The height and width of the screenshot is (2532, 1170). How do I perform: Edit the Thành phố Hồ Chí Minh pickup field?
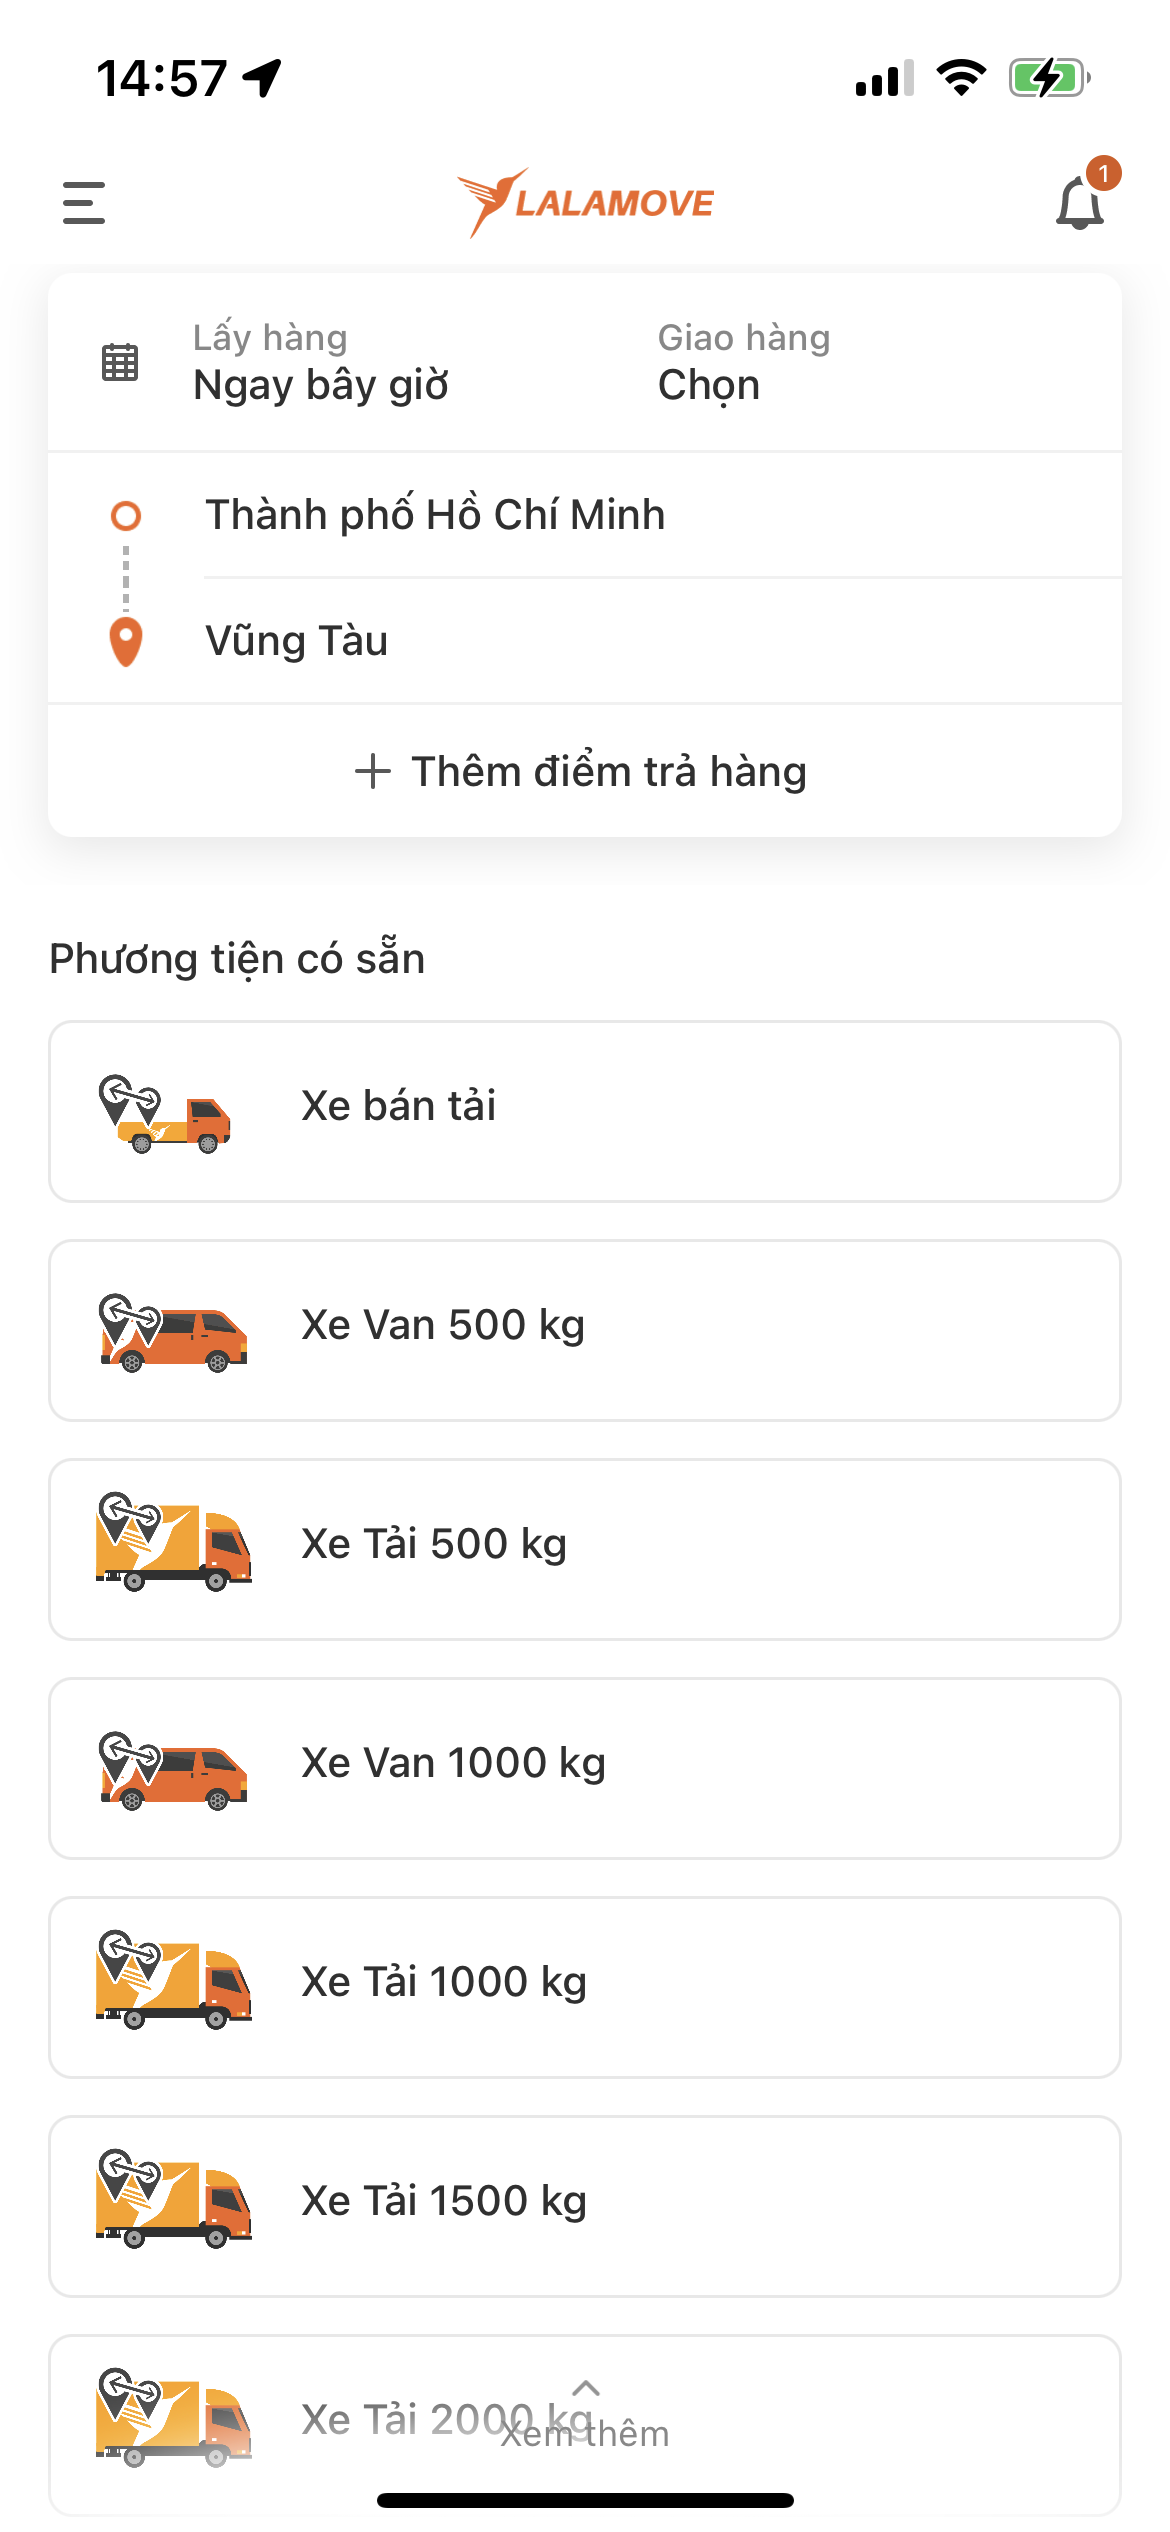662,515
